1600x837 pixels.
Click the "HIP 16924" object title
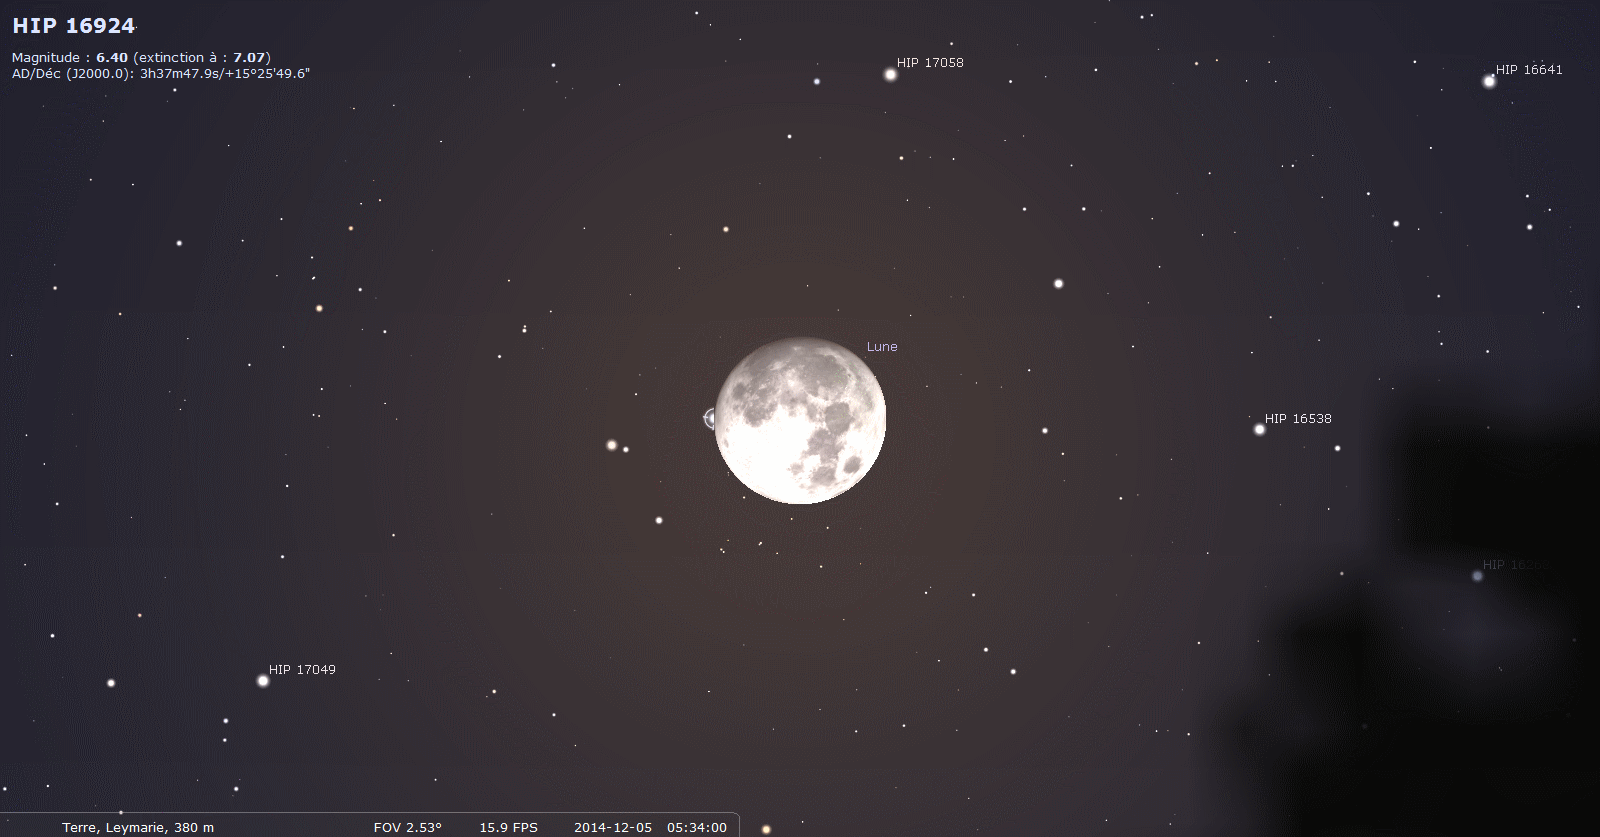pos(74,26)
